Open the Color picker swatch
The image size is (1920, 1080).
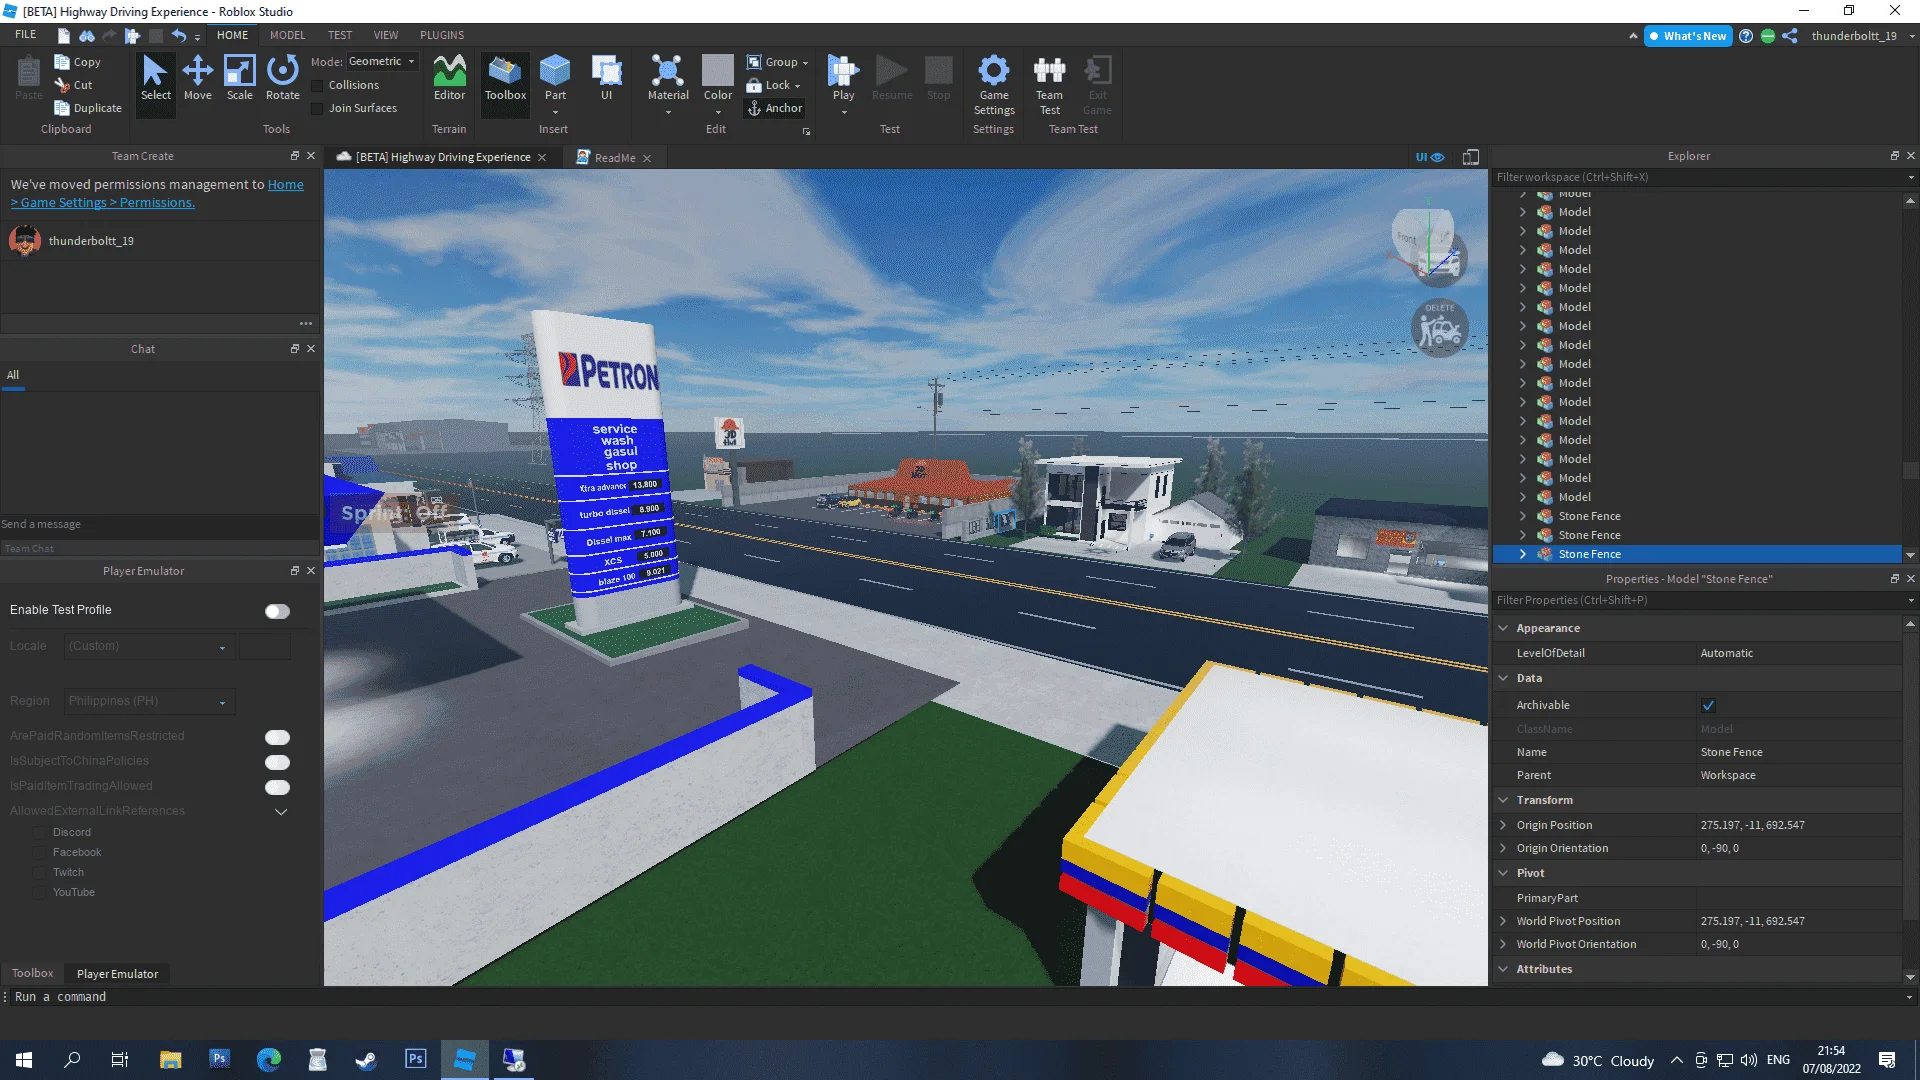coord(718,79)
